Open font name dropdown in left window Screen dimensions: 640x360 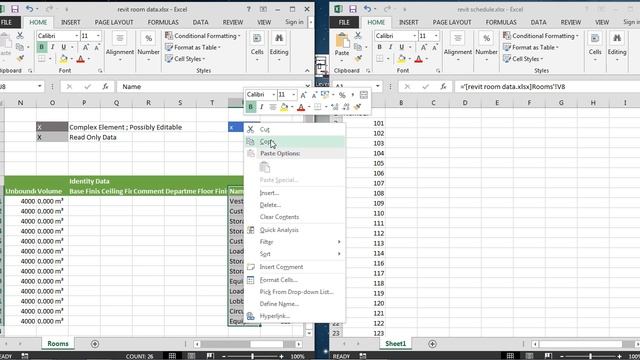pos(76,36)
